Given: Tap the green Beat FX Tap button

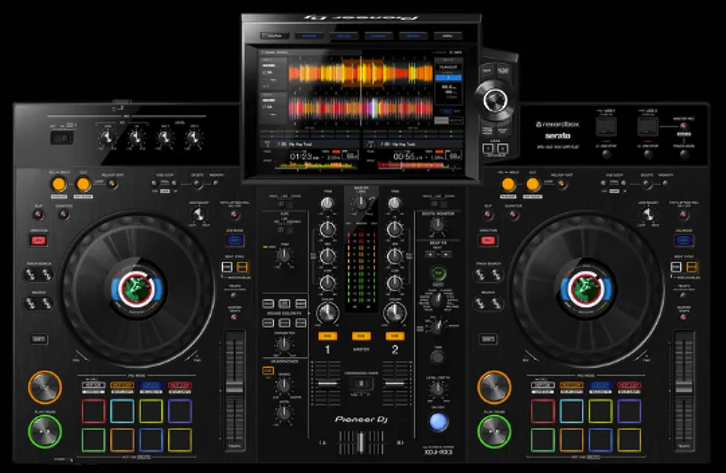Looking at the screenshot, I should coord(438,273).
